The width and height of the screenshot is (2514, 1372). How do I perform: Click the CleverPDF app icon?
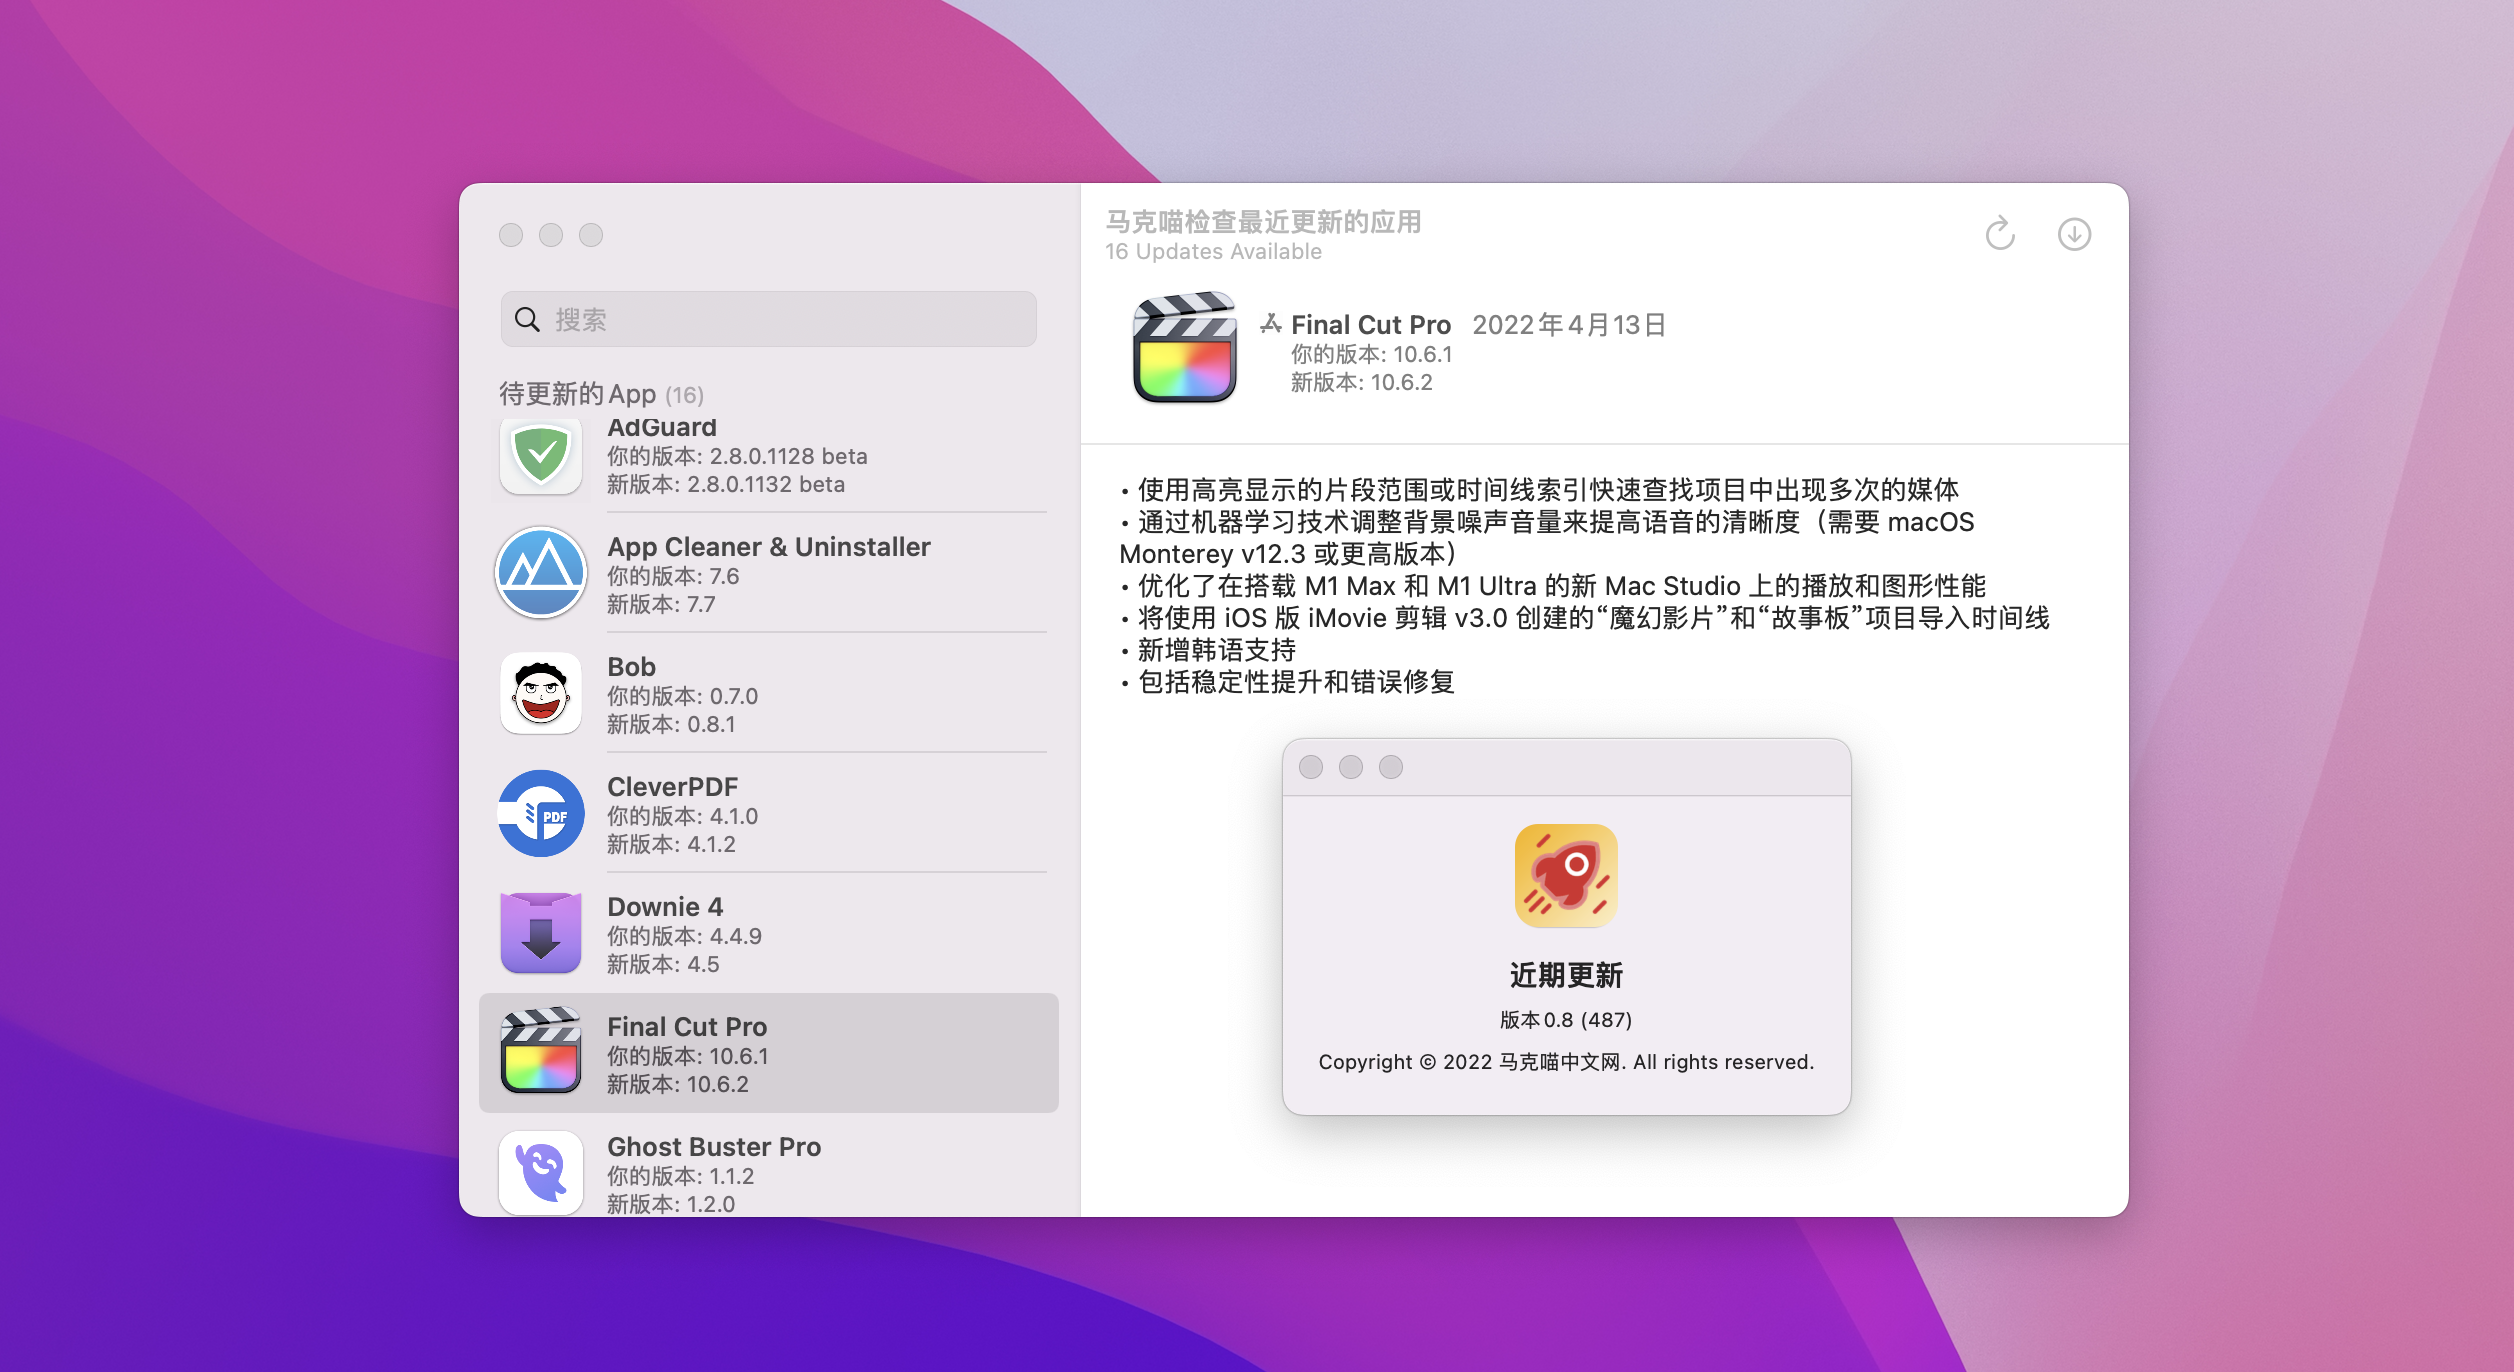click(541, 813)
